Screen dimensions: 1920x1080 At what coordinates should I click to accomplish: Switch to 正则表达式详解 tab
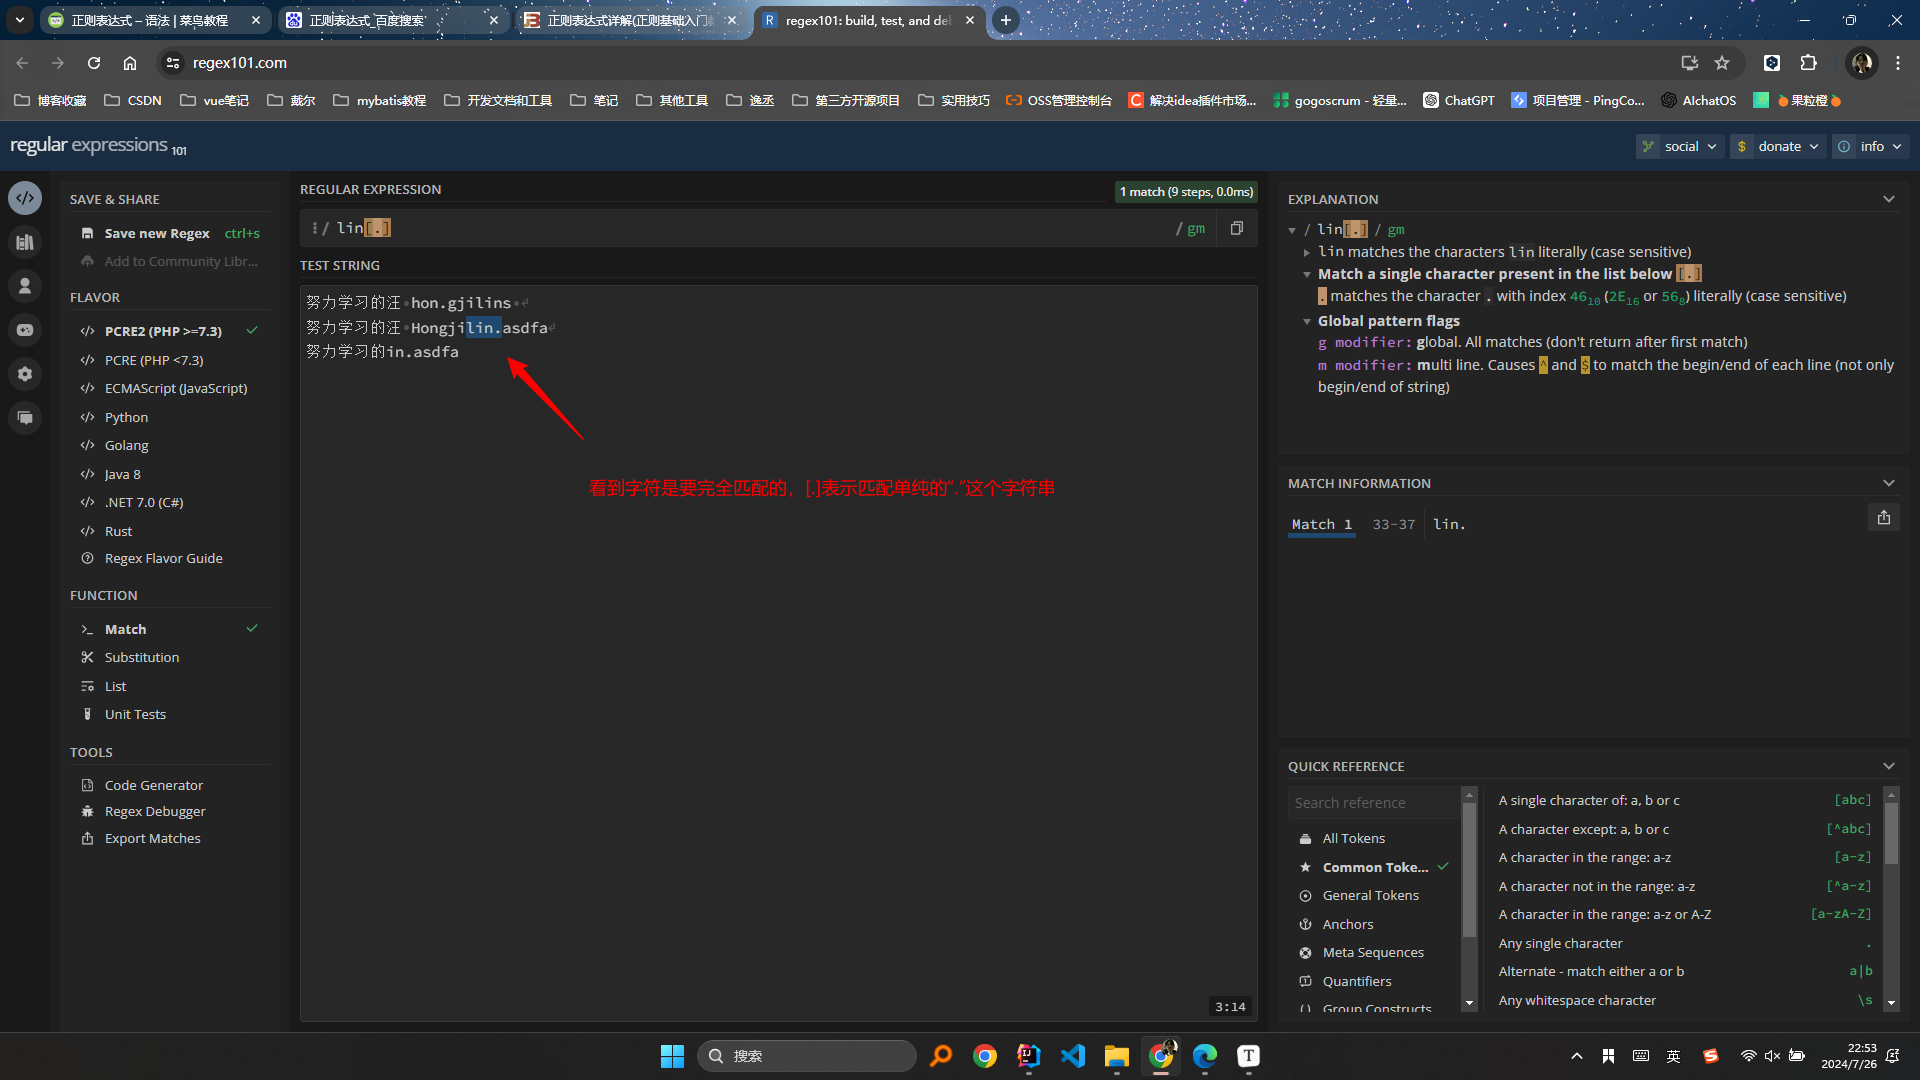pyautogui.click(x=630, y=20)
